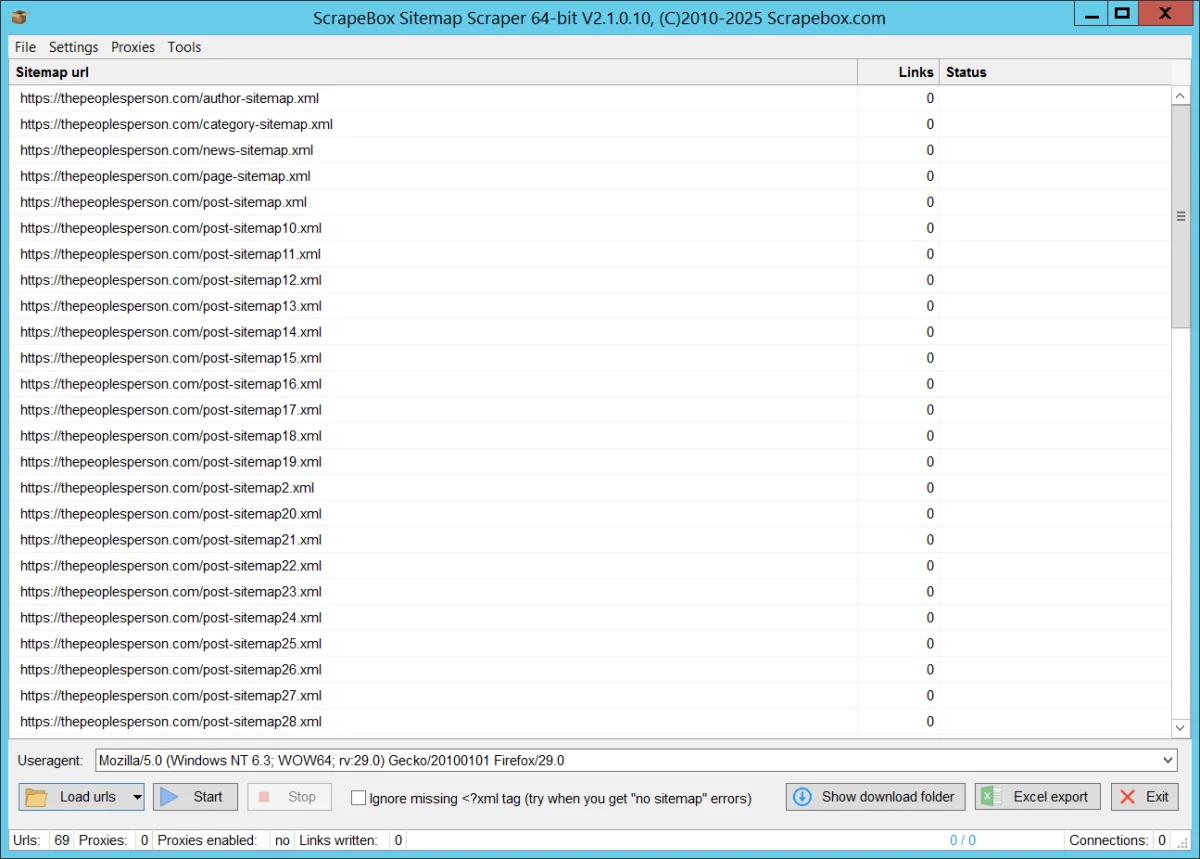Open the Tools menu
Image resolution: width=1200 pixels, height=859 pixels.
[x=184, y=47]
